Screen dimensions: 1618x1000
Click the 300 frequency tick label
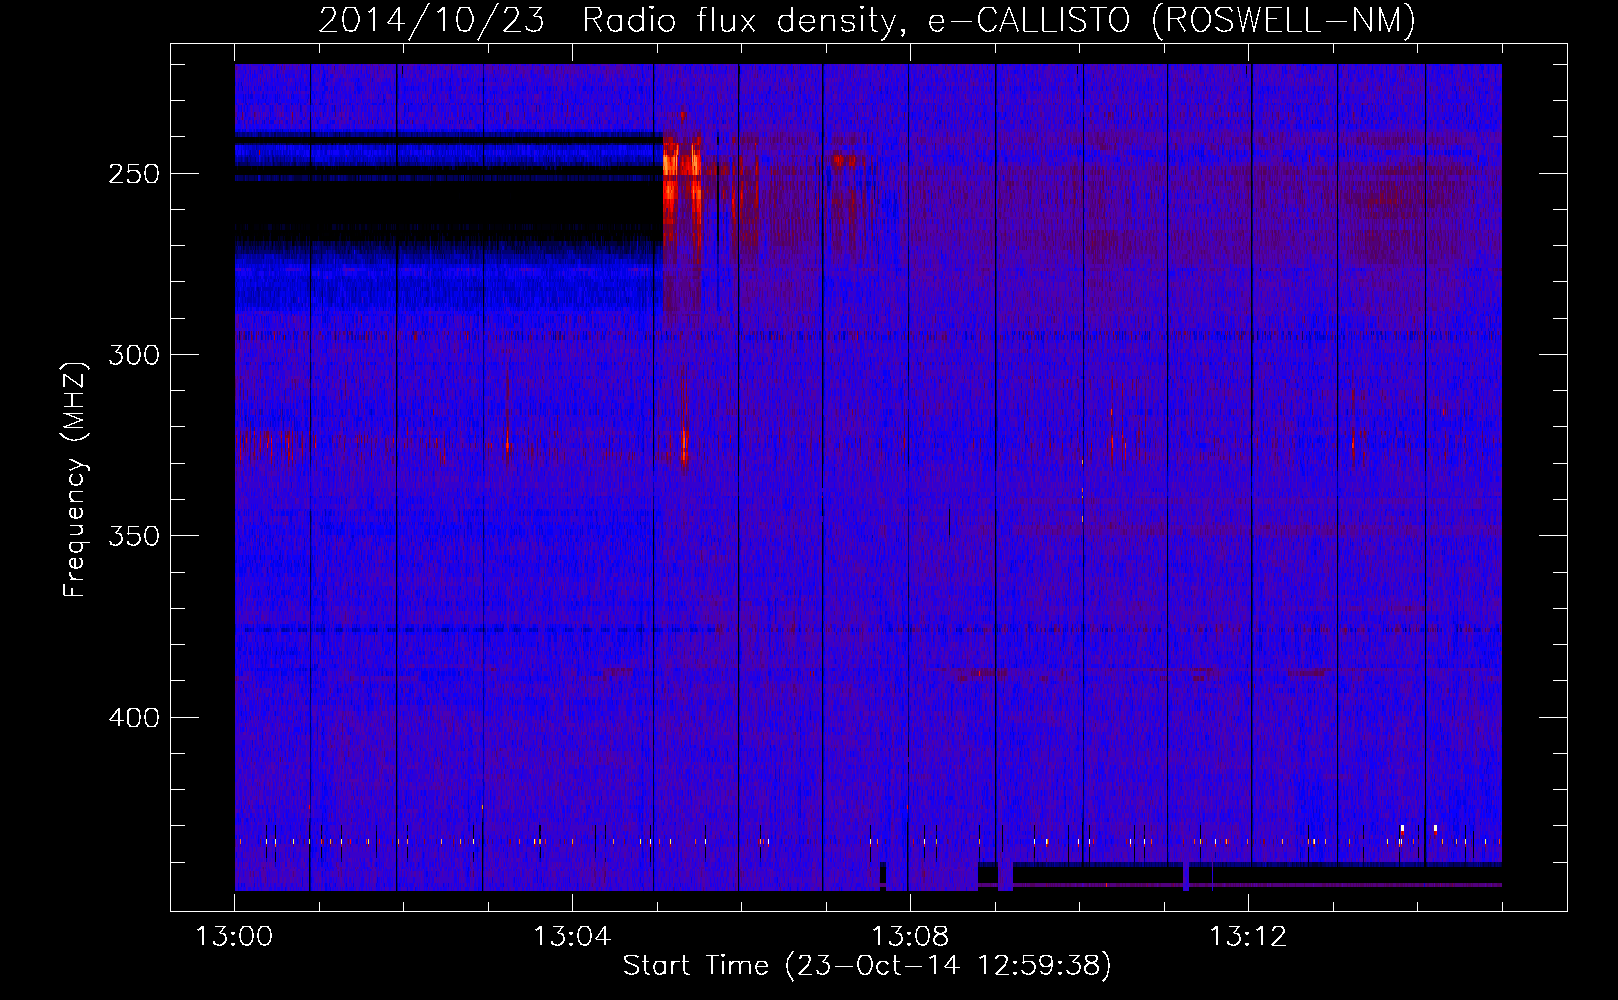[x=135, y=355]
